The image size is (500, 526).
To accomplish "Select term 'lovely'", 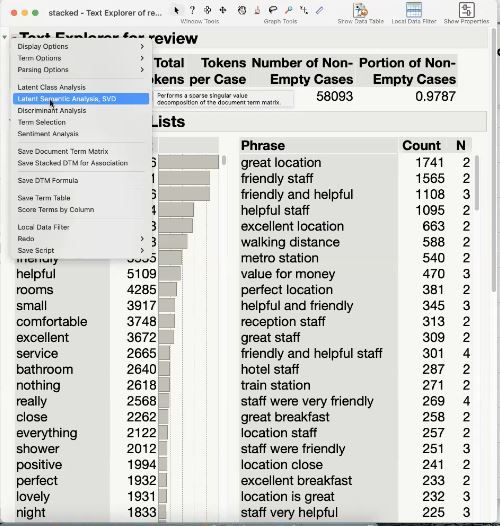I will (x=33, y=497).
